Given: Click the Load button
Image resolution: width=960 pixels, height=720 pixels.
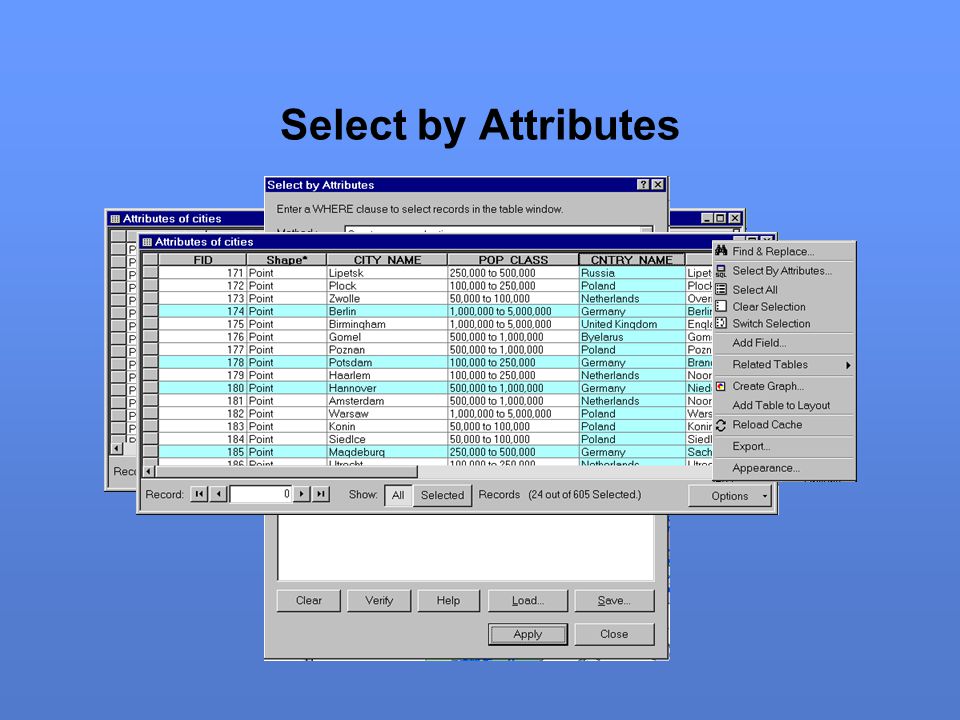Looking at the screenshot, I should [x=528, y=601].
